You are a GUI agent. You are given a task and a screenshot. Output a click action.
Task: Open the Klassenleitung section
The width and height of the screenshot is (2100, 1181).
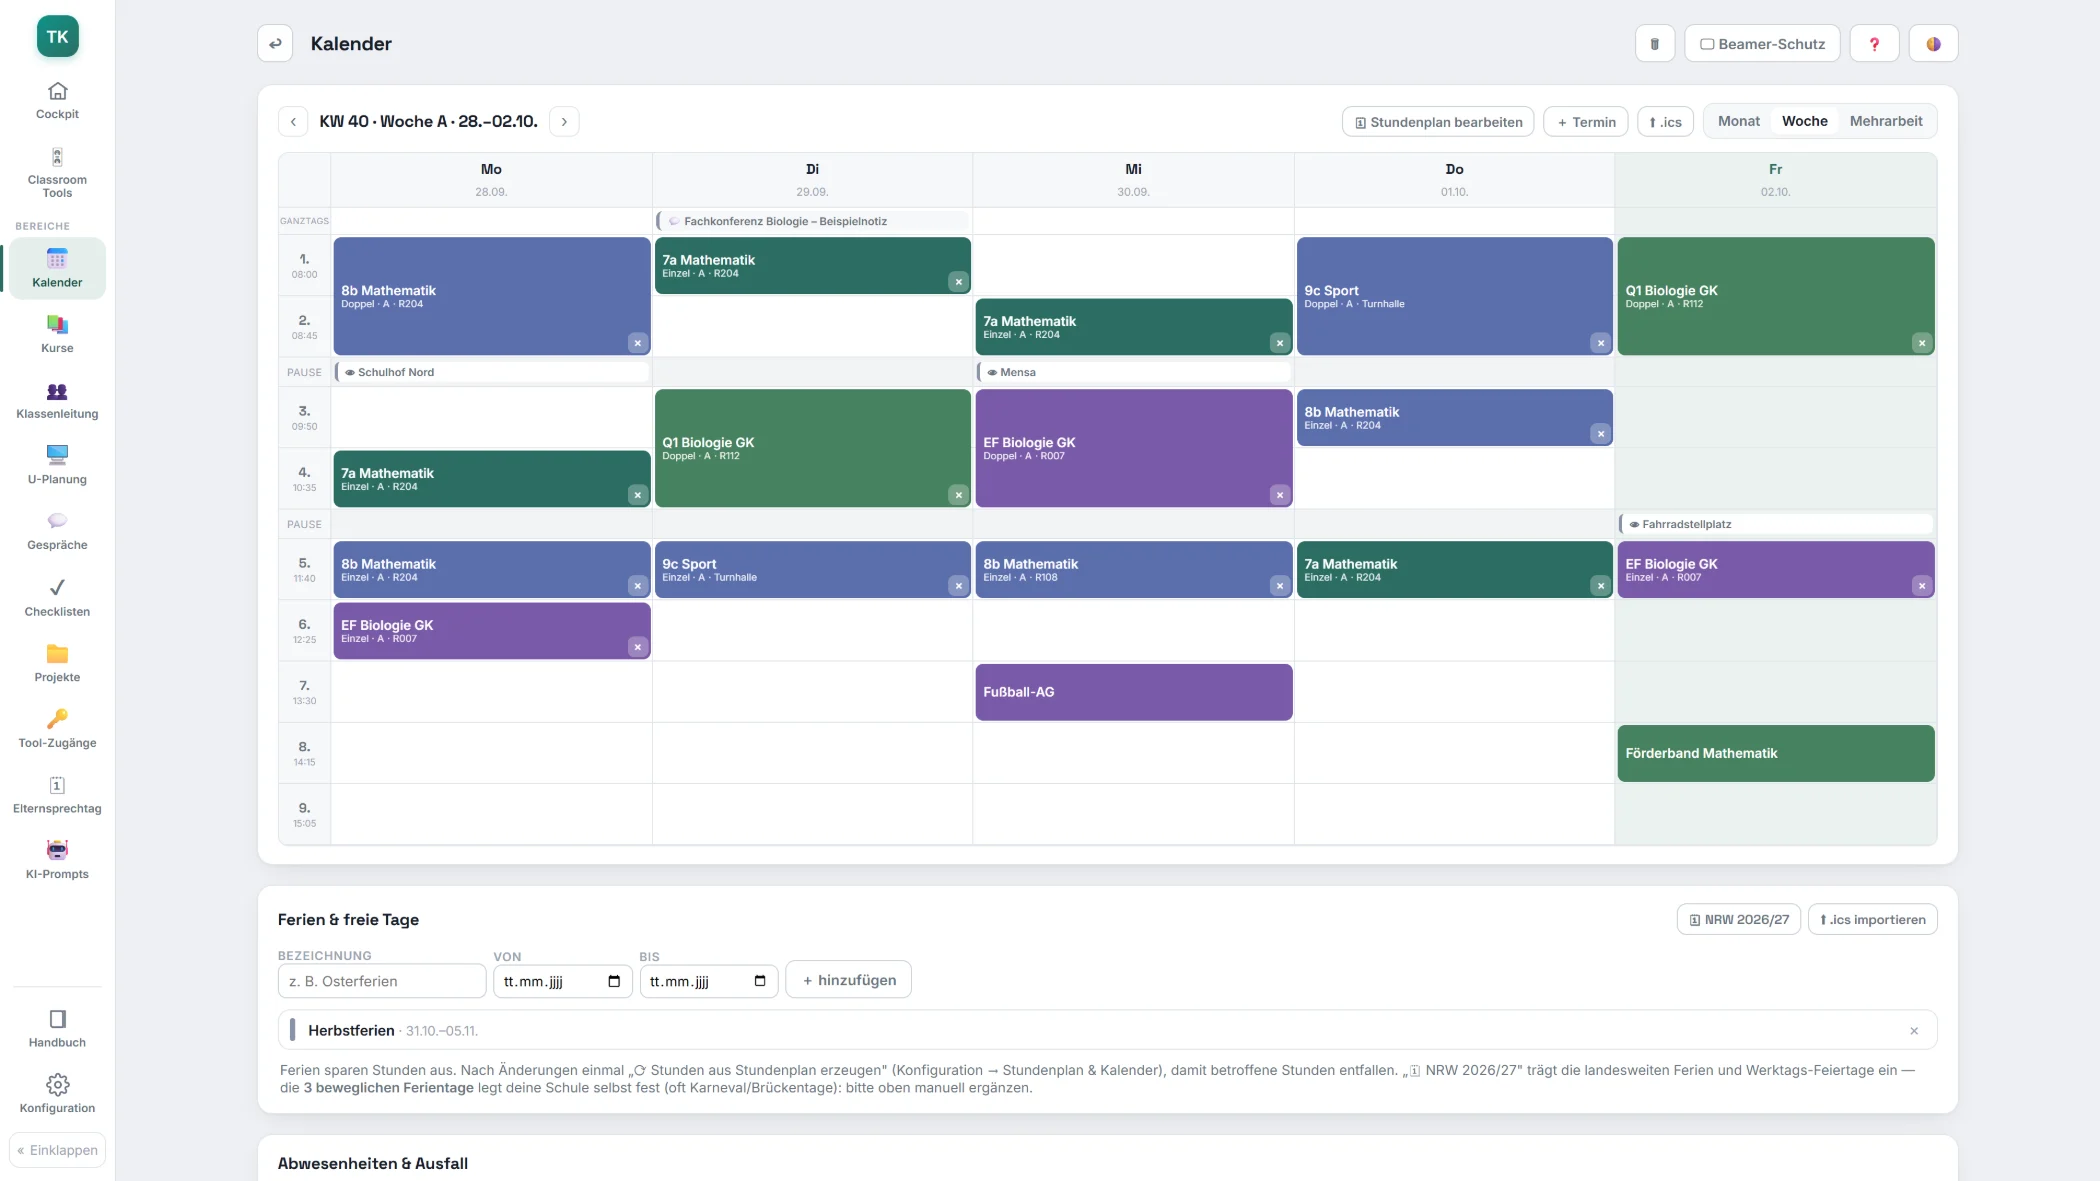57,400
